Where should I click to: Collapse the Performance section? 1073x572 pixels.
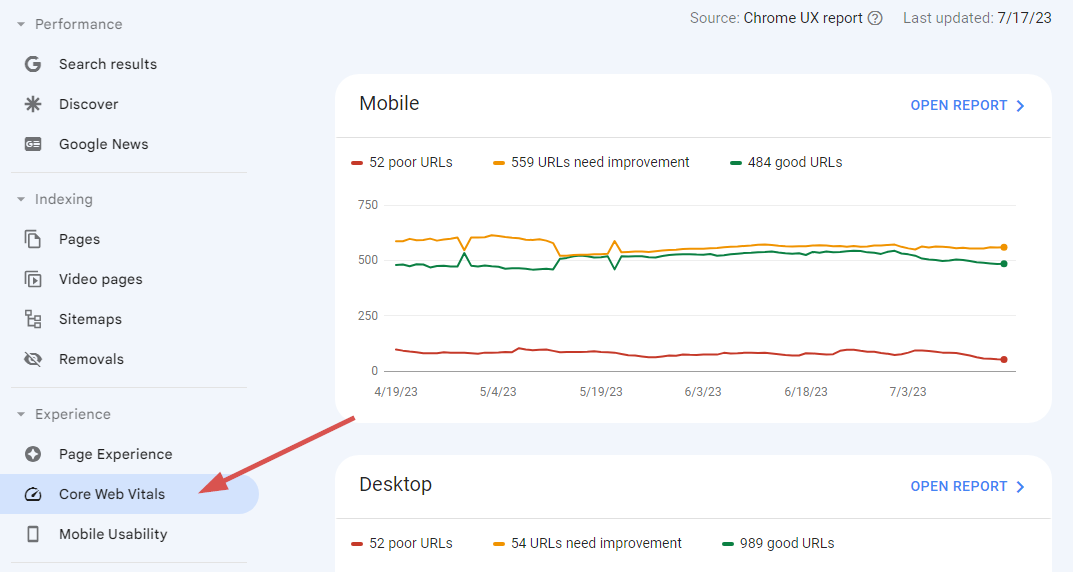click(x=21, y=24)
